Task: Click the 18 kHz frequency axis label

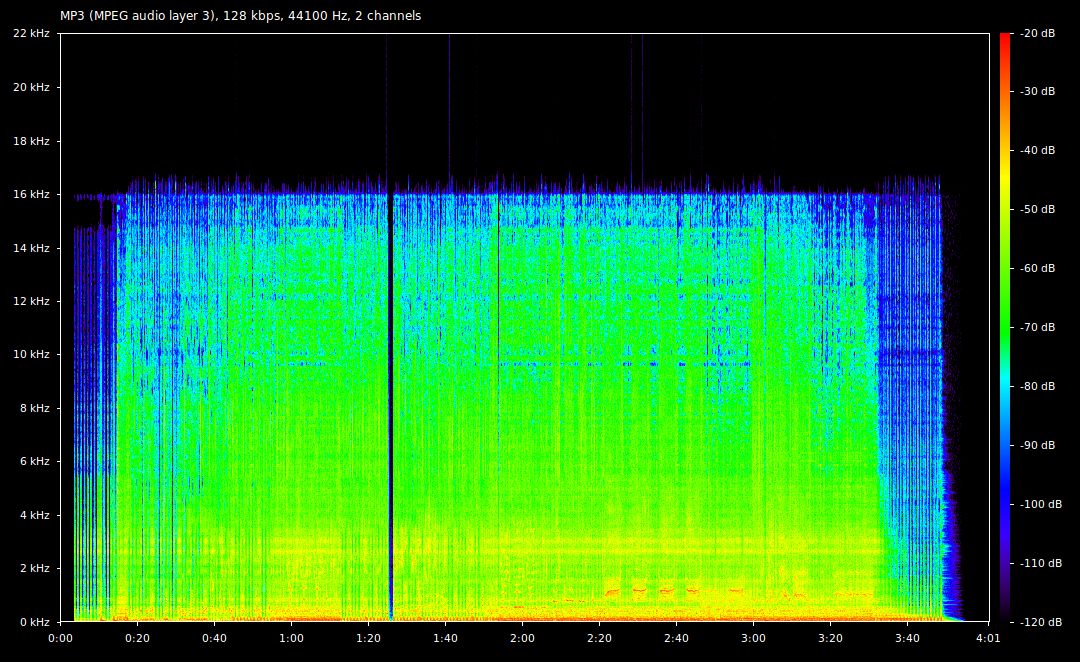Action: point(32,141)
